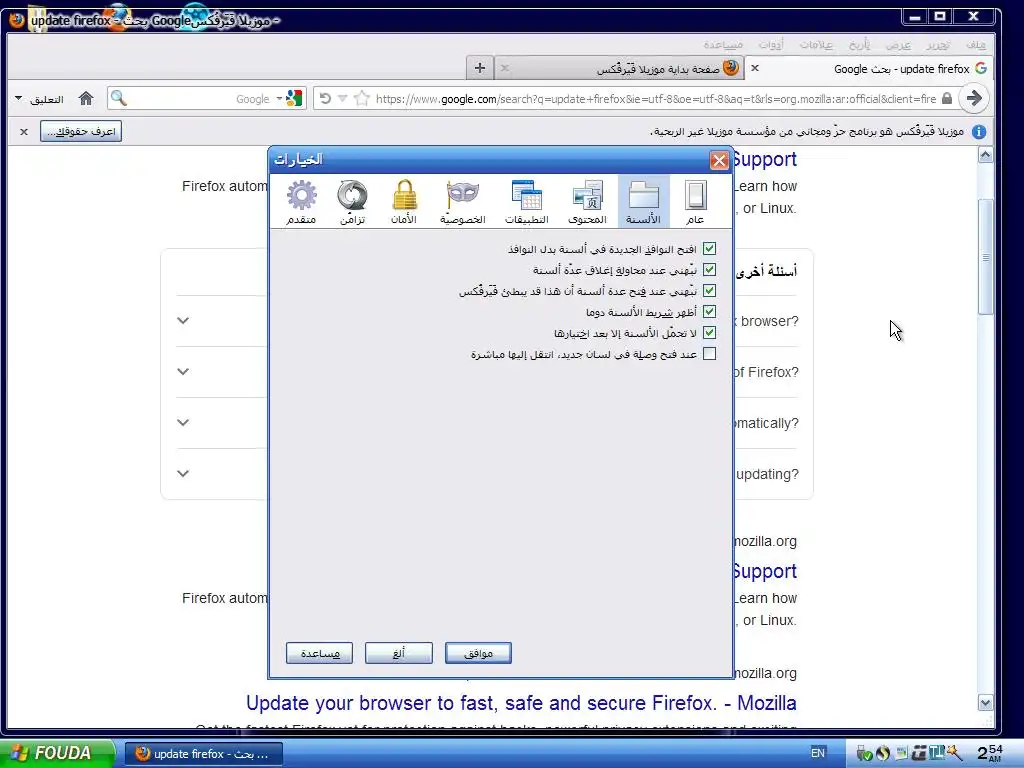Open the أدوات (Tools) menu
Screen dimensions: 1024x768
pyautogui.click(x=771, y=44)
